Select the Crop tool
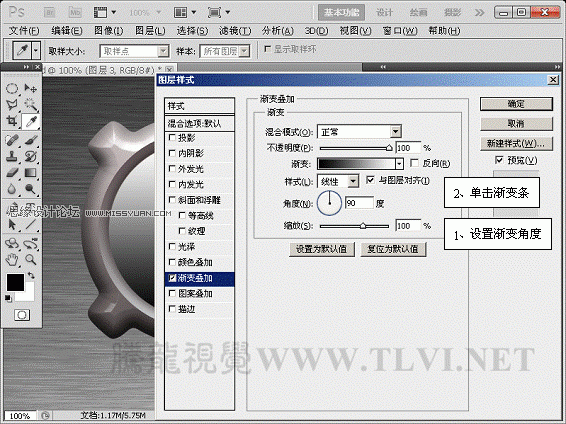This screenshot has width=566, height=424. point(12,121)
